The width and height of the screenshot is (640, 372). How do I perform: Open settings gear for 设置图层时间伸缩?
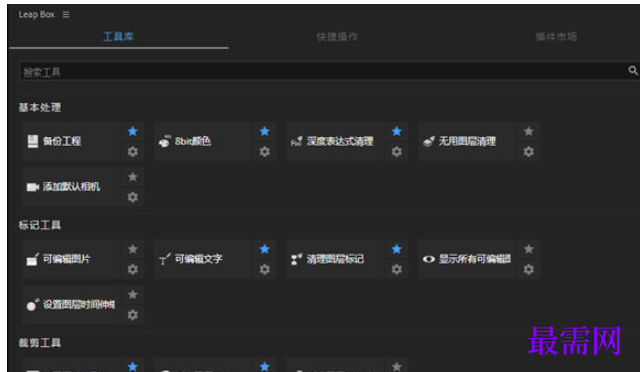133,315
